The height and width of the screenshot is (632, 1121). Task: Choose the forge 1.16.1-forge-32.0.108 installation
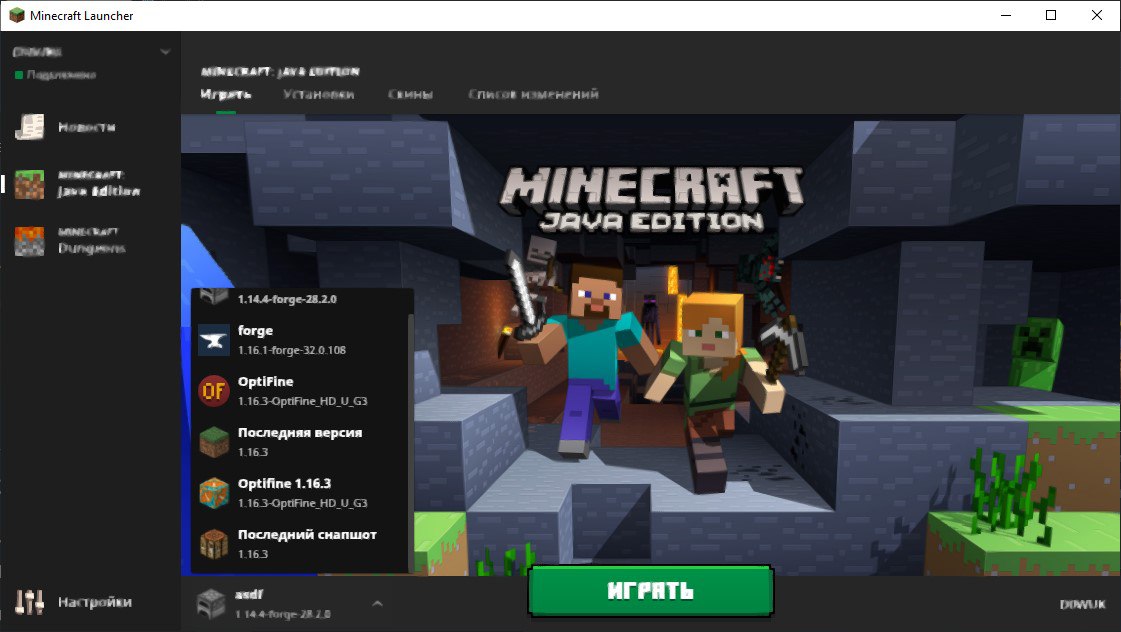[300, 340]
